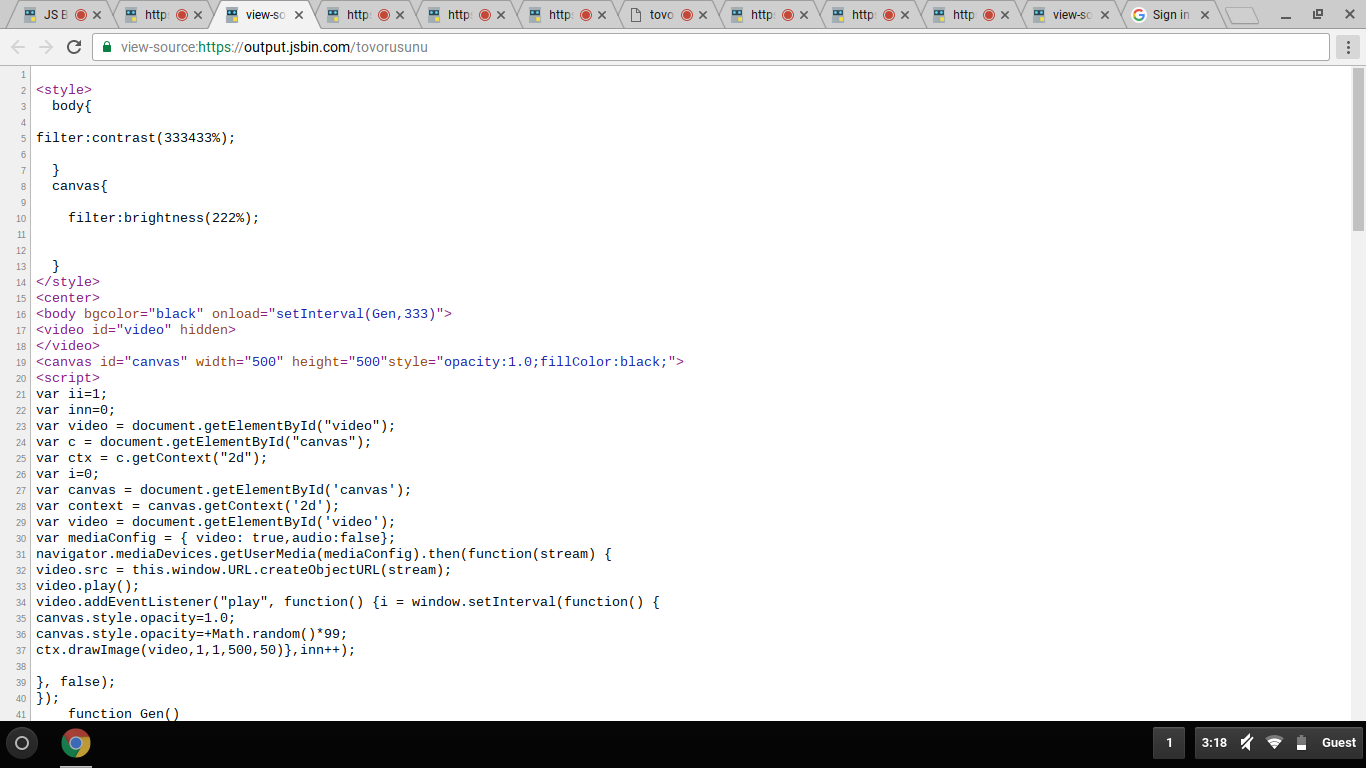This screenshot has height=768, width=1366.
Task: Open a new tab with the new-tab button
Action: tap(1241, 15)
